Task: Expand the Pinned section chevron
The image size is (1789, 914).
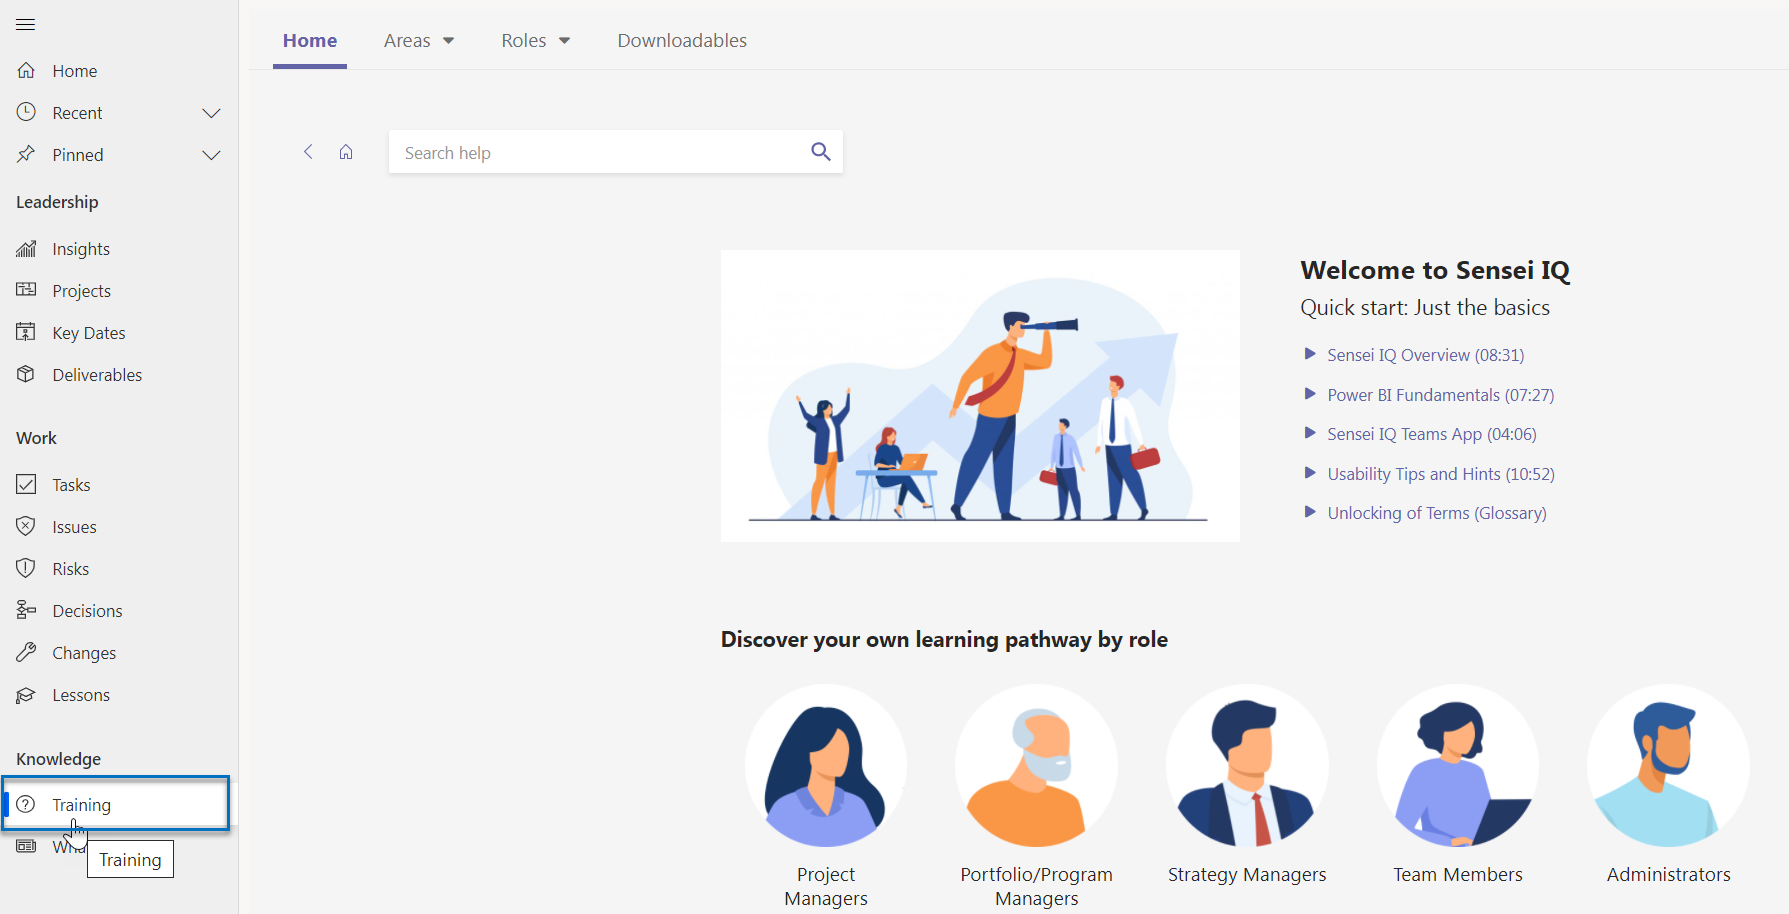Action: pyautogui.click(x=211, y=155)
